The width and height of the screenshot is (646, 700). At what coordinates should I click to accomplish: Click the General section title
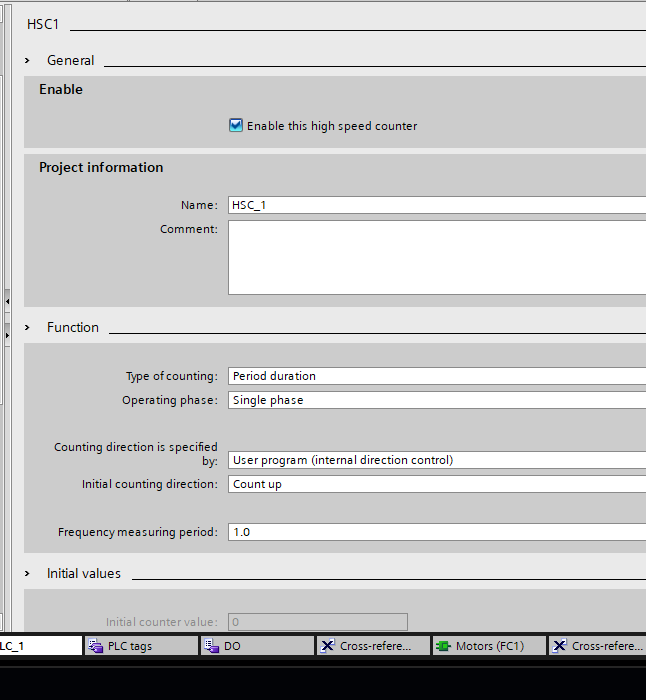[71, 60]
